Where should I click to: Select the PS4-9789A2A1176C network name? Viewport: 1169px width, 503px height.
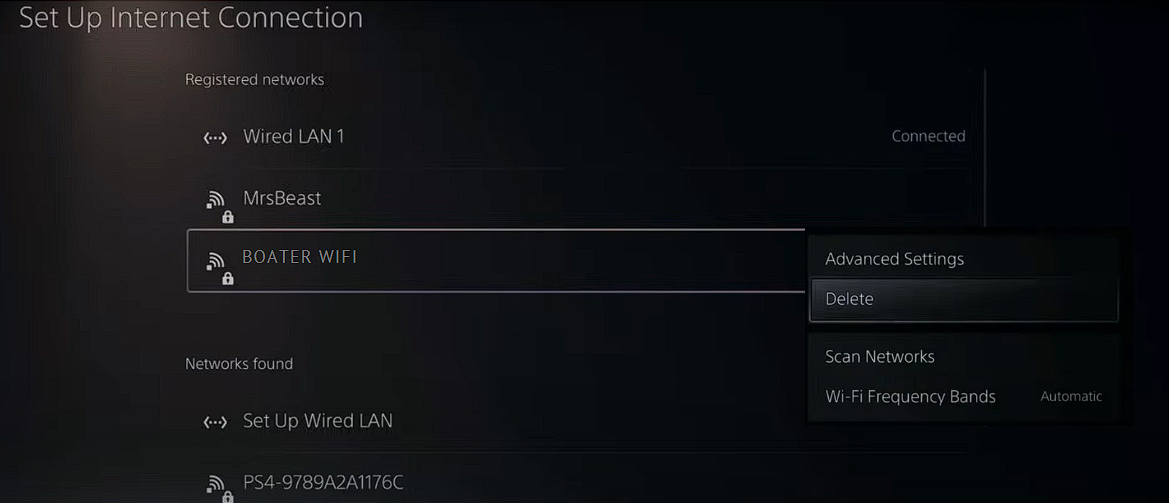point(323,483)
